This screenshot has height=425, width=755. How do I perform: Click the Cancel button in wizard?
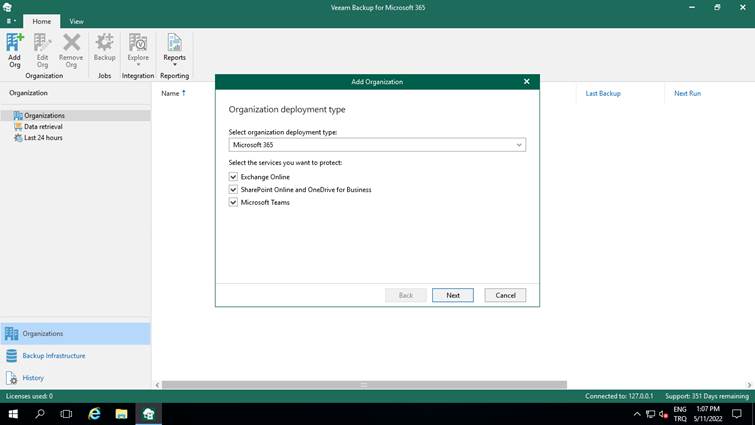tap(505, 295)
